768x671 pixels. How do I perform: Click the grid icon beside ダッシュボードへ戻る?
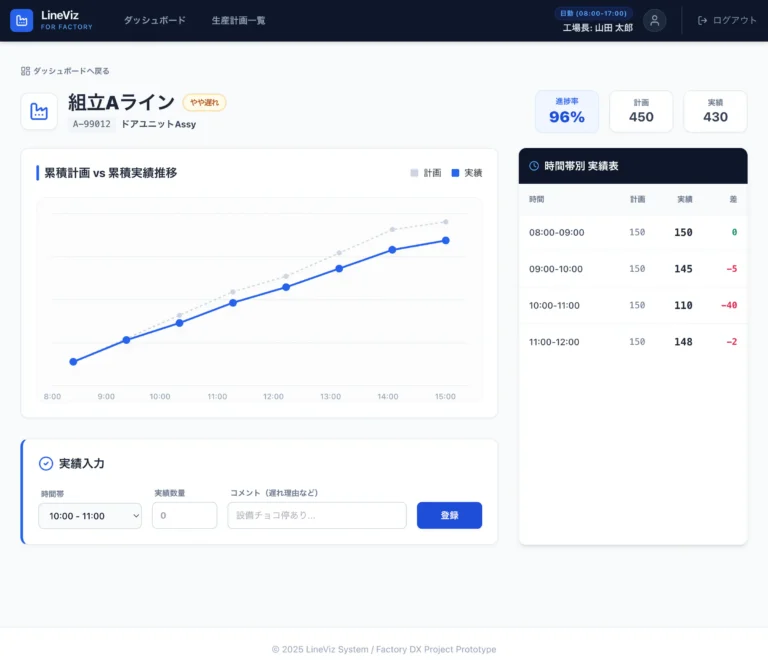(x=25, y=71)
